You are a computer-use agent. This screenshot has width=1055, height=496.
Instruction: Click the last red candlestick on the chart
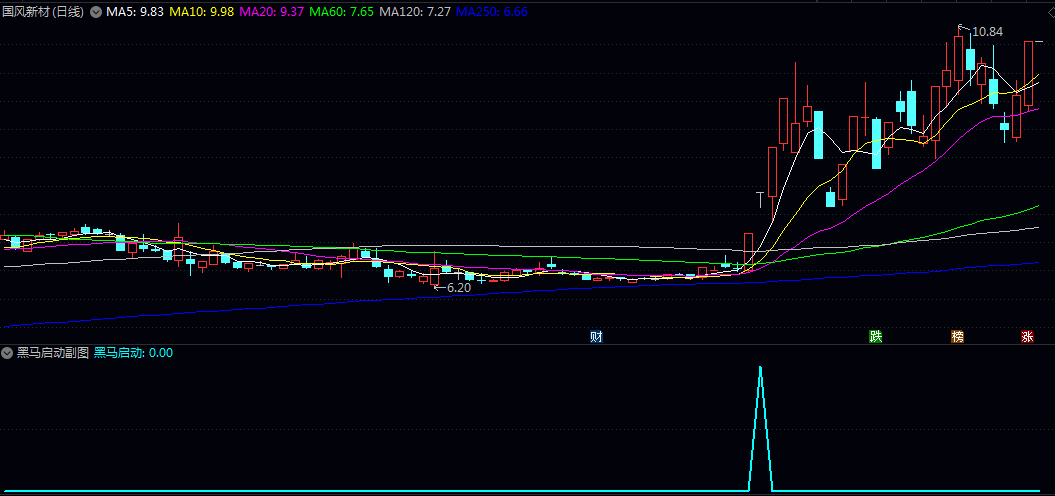[1028, 75]
